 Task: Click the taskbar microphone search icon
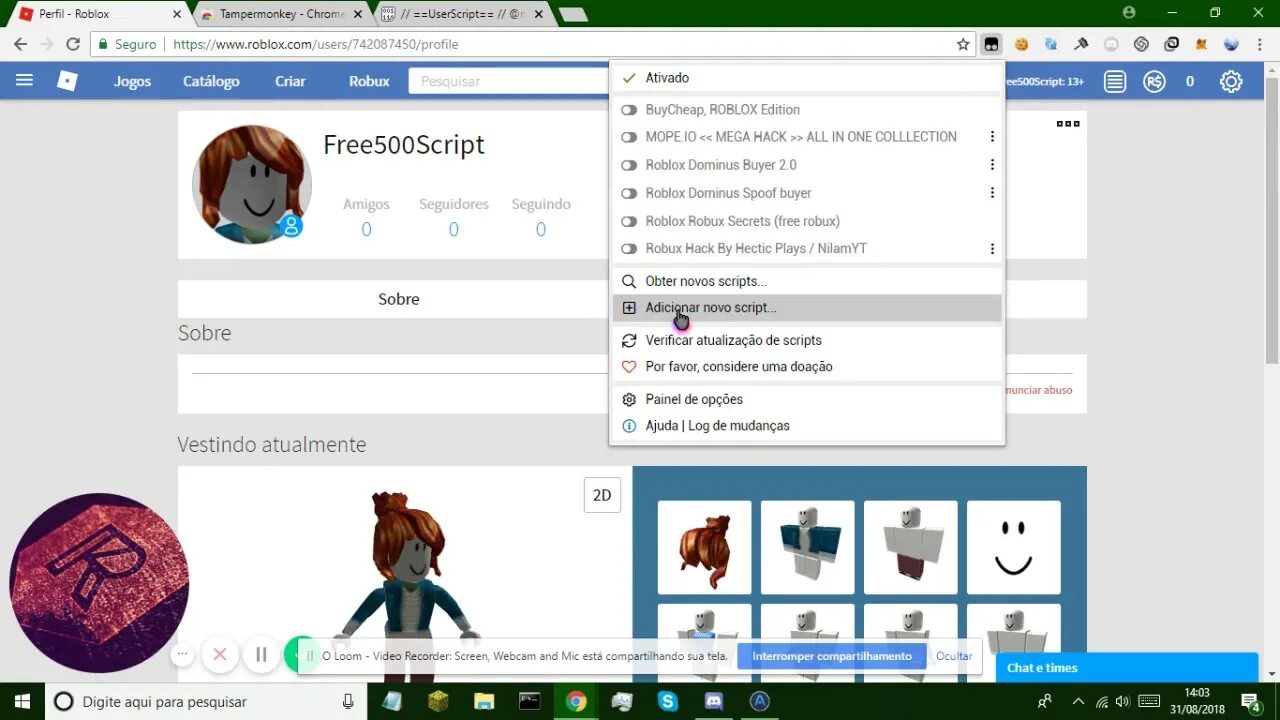348,701
